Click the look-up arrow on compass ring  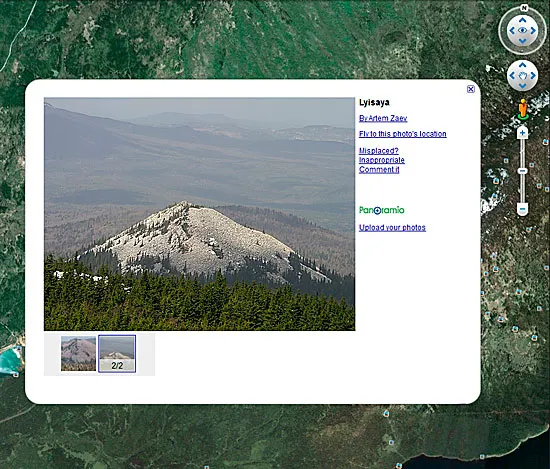(x=522, y=20)
